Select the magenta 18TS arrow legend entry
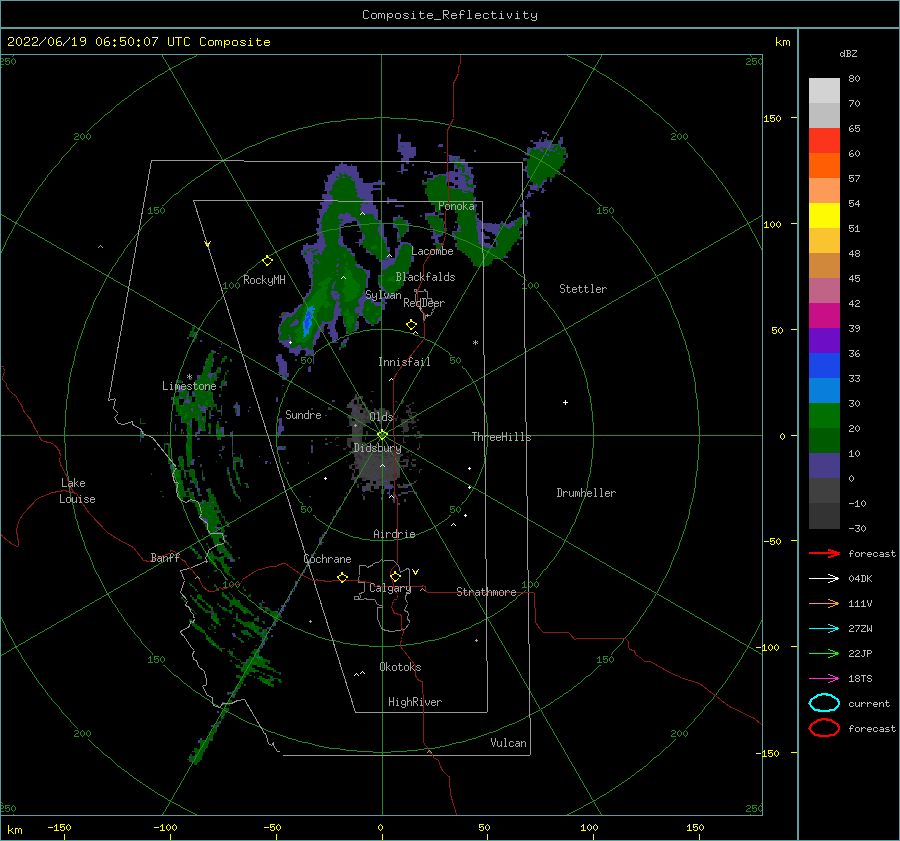This screenshot has width=900, height=841. click(824, 679)
